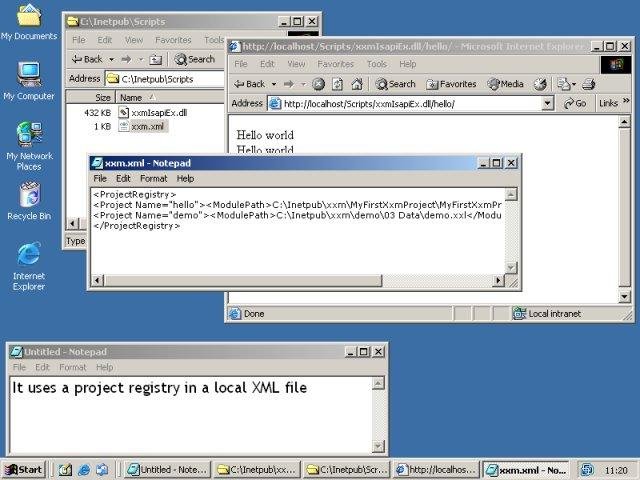The image size is (640, 480).
Task: Open Media in the Internet Explorer toolbar
Action: point(505,84)
